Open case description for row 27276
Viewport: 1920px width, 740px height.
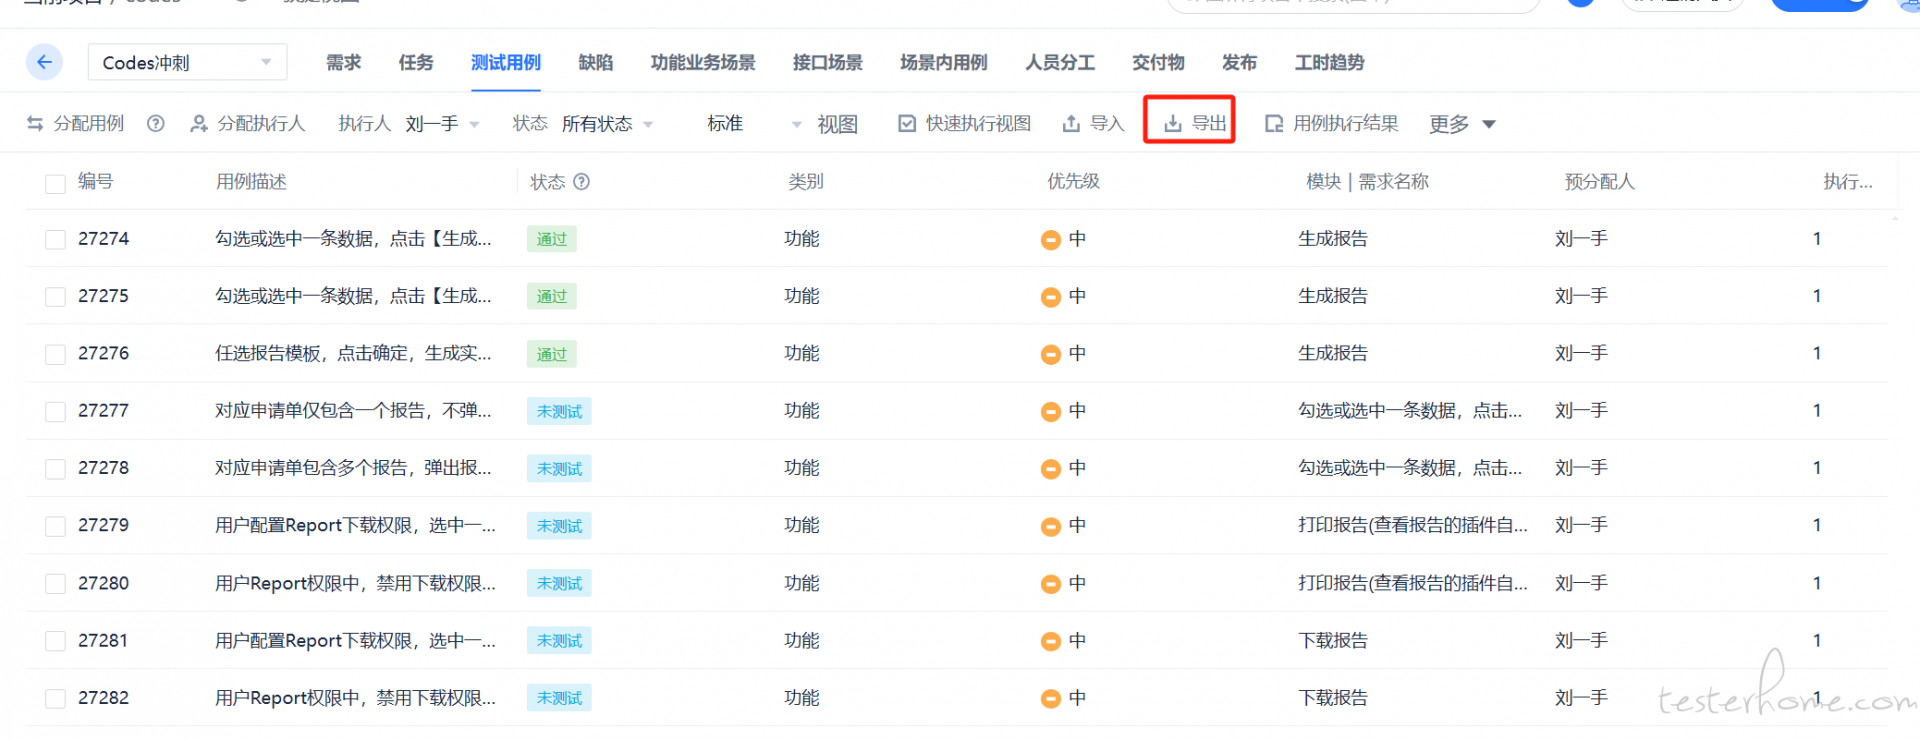point(353,353)
